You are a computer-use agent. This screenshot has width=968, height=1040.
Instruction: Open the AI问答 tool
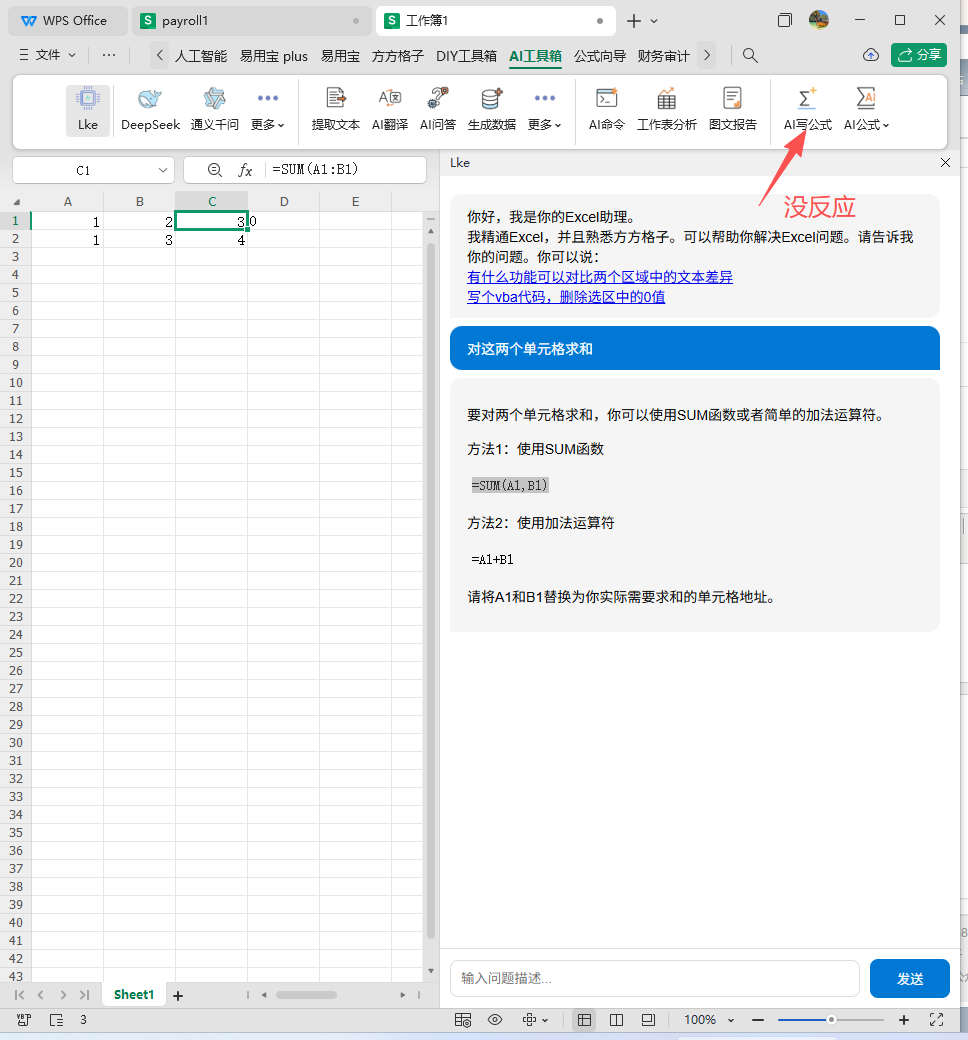tap(437, 100)
